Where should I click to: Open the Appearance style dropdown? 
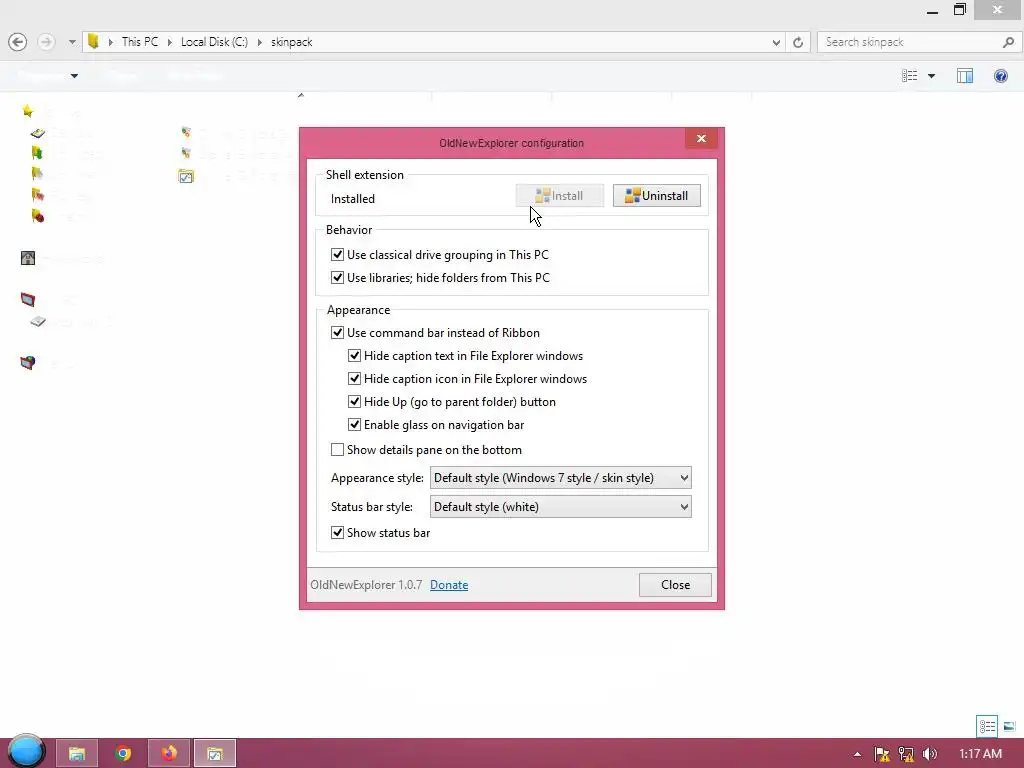point(560,477)
